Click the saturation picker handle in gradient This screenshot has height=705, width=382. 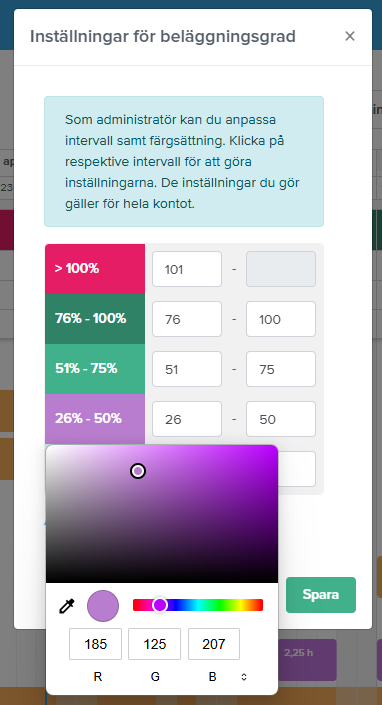138,471
